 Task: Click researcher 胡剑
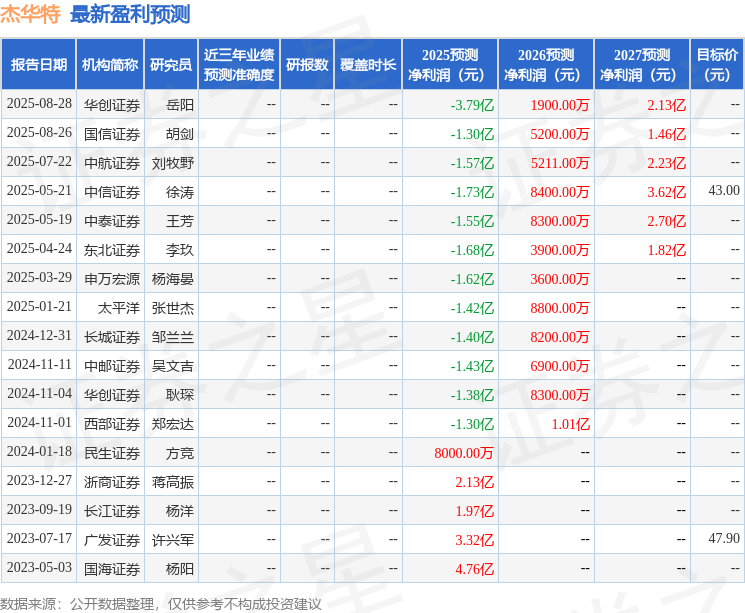point(180,134)
